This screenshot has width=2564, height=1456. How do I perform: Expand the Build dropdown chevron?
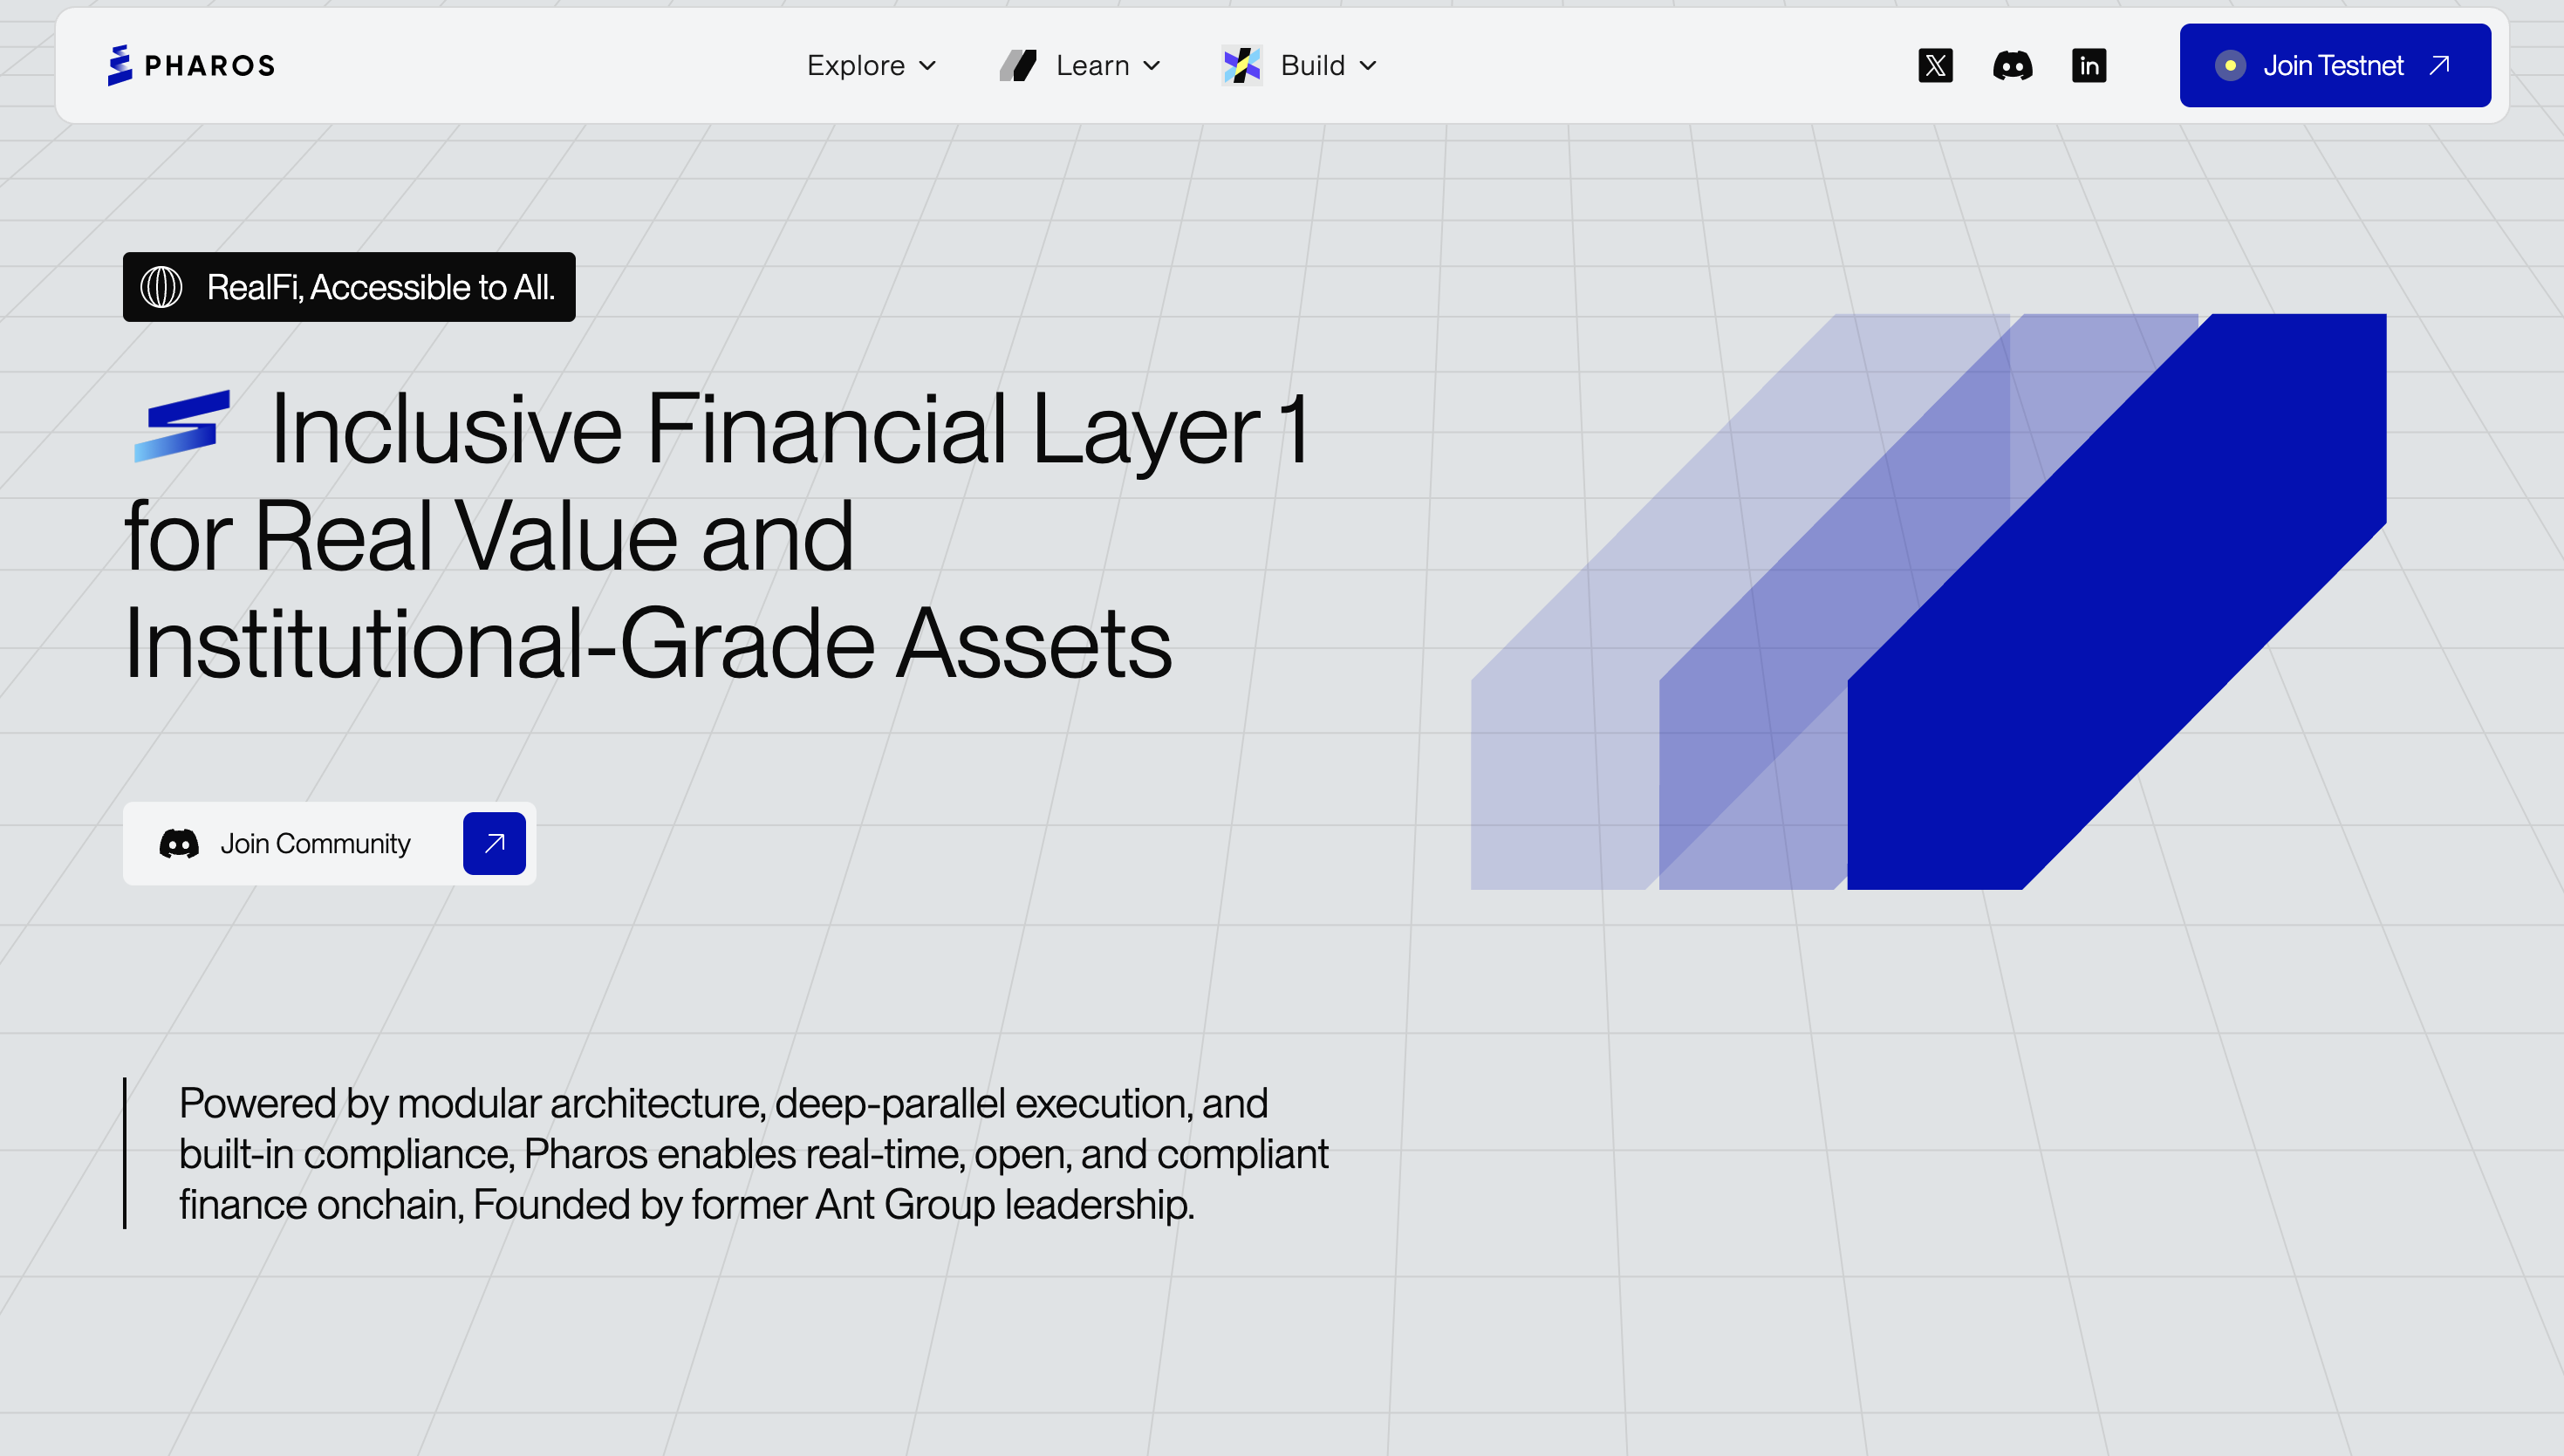1369,66
